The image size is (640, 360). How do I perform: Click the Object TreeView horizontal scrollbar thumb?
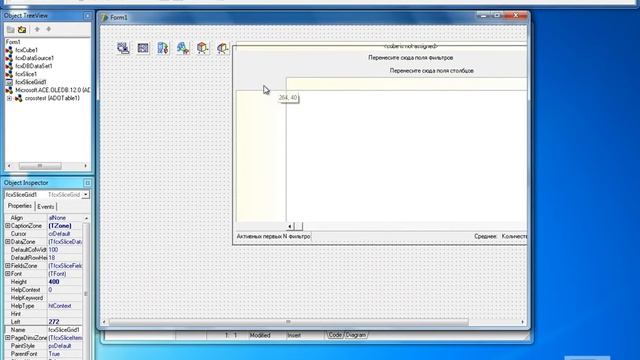click(40, 166)
